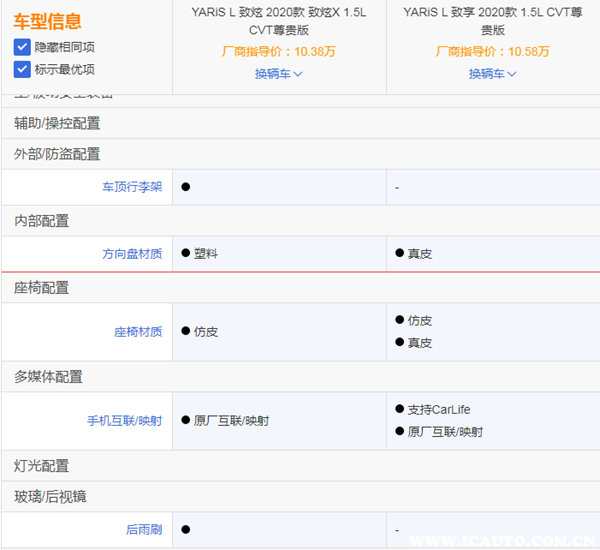
Task: Select the 座椅配置 section header
Action: pos(41,287)
